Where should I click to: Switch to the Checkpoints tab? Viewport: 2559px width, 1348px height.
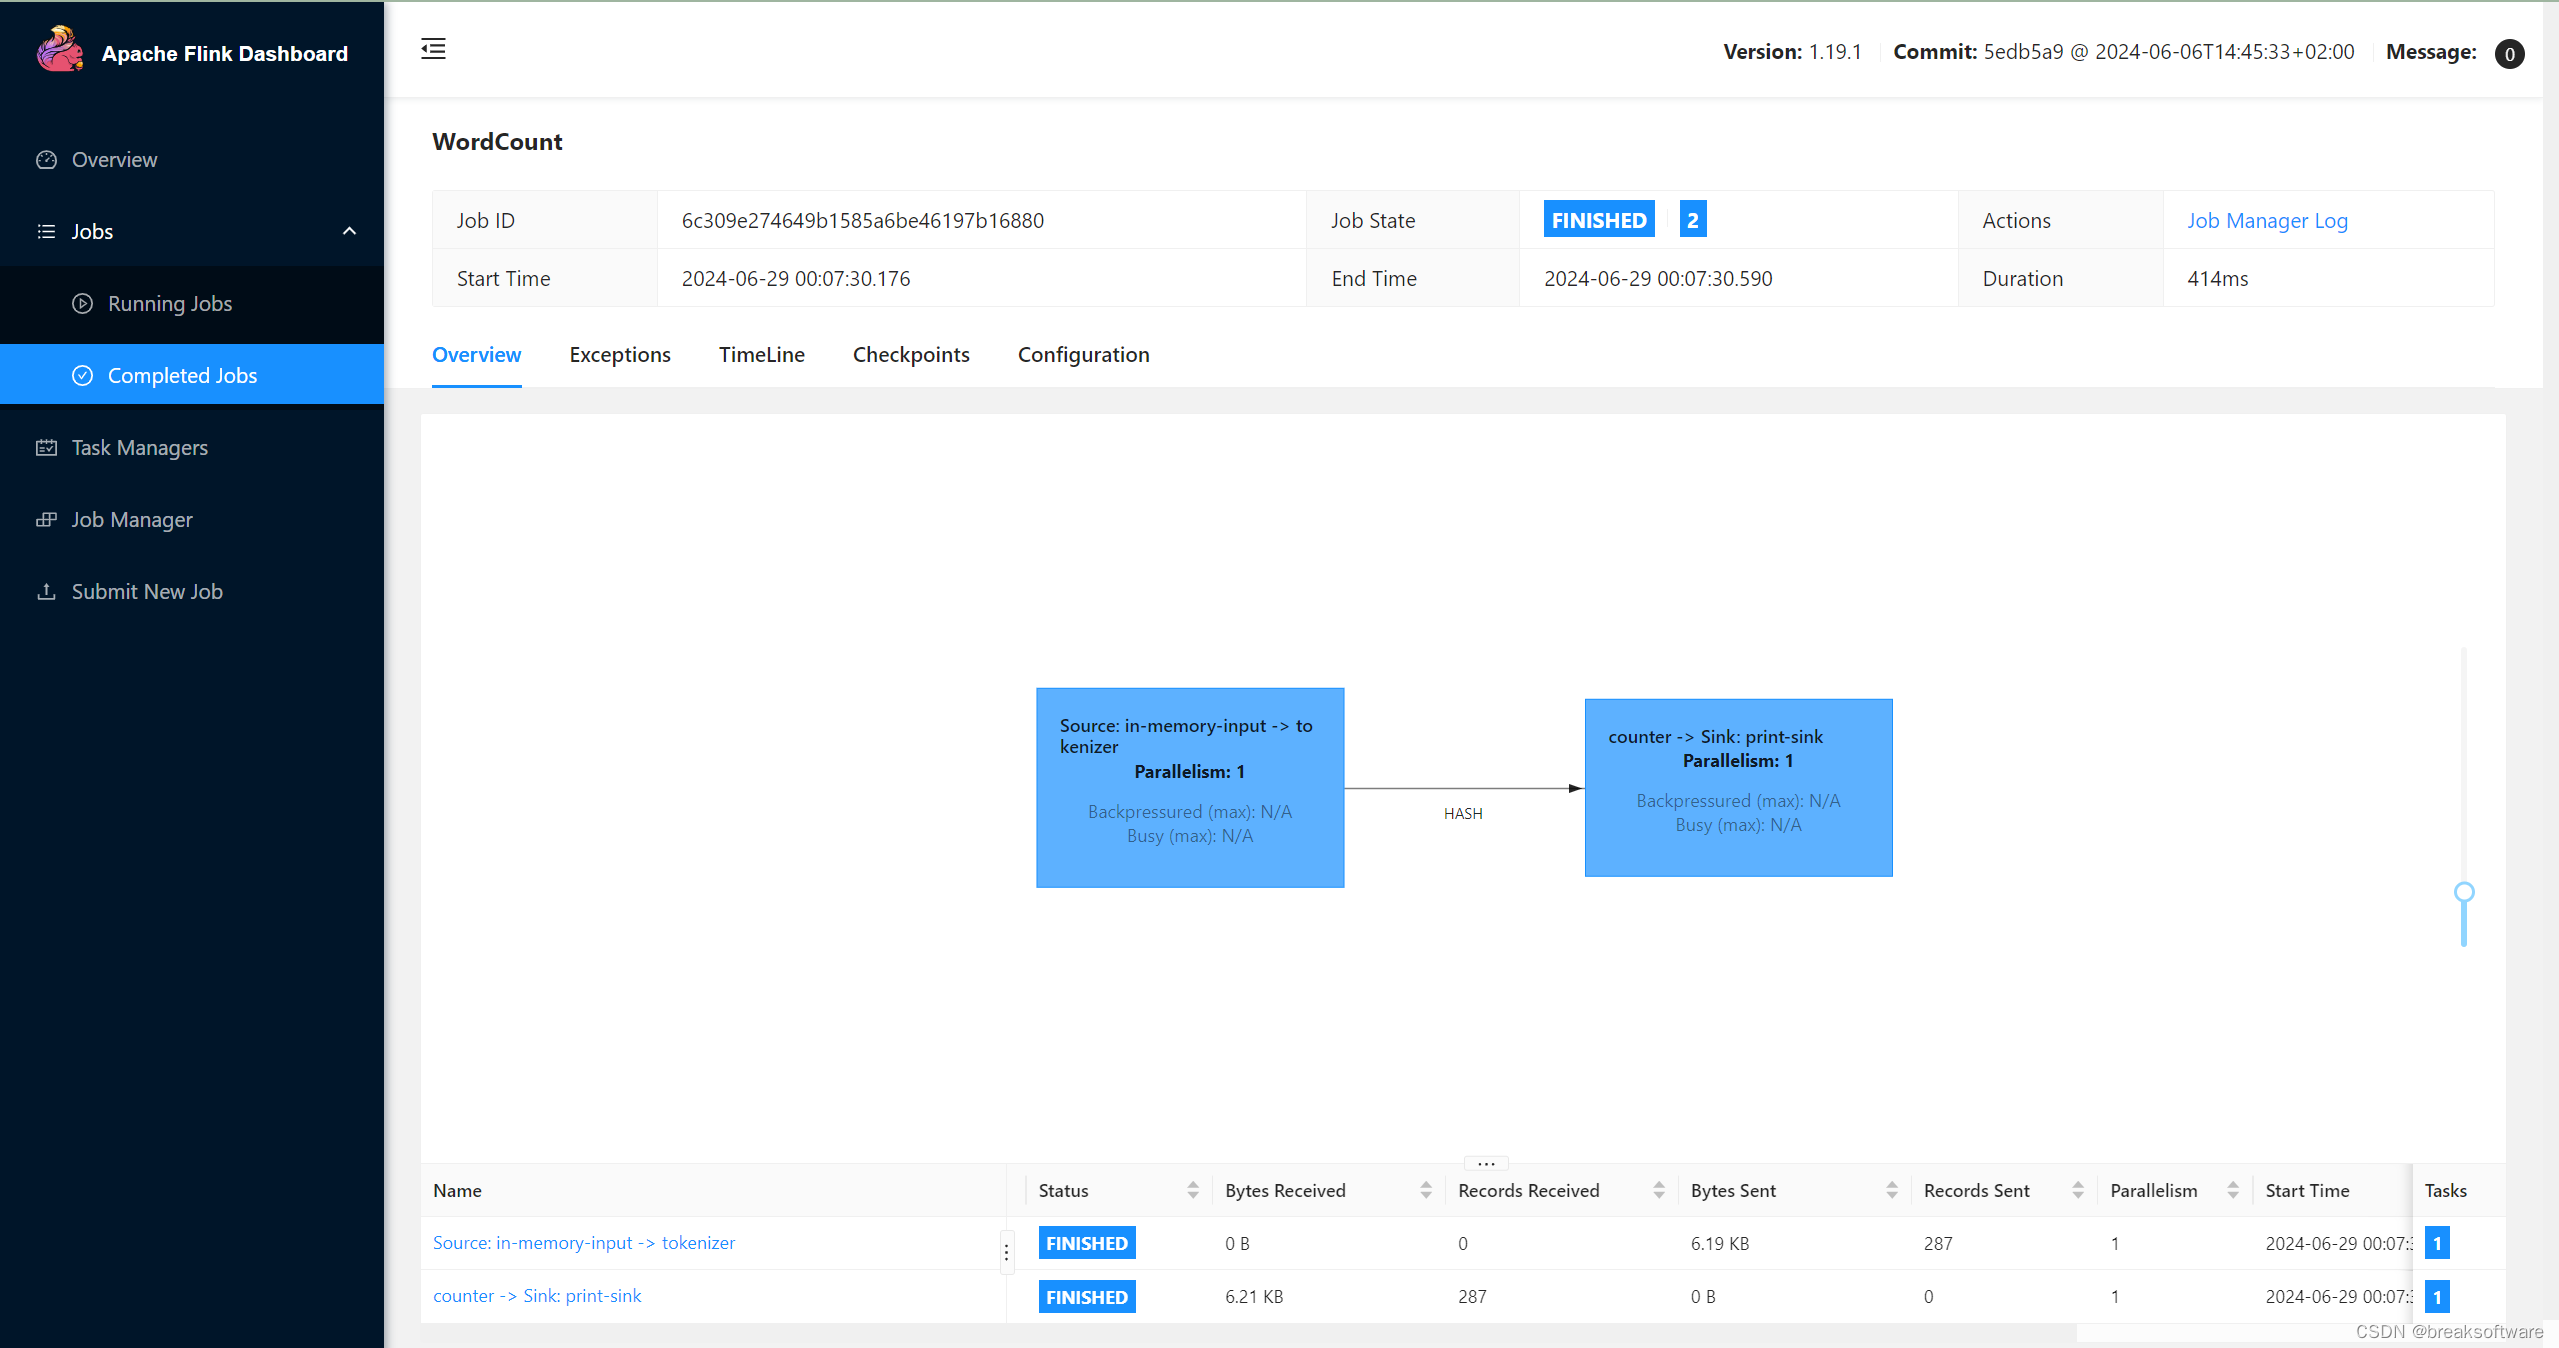tap(911, 355)
